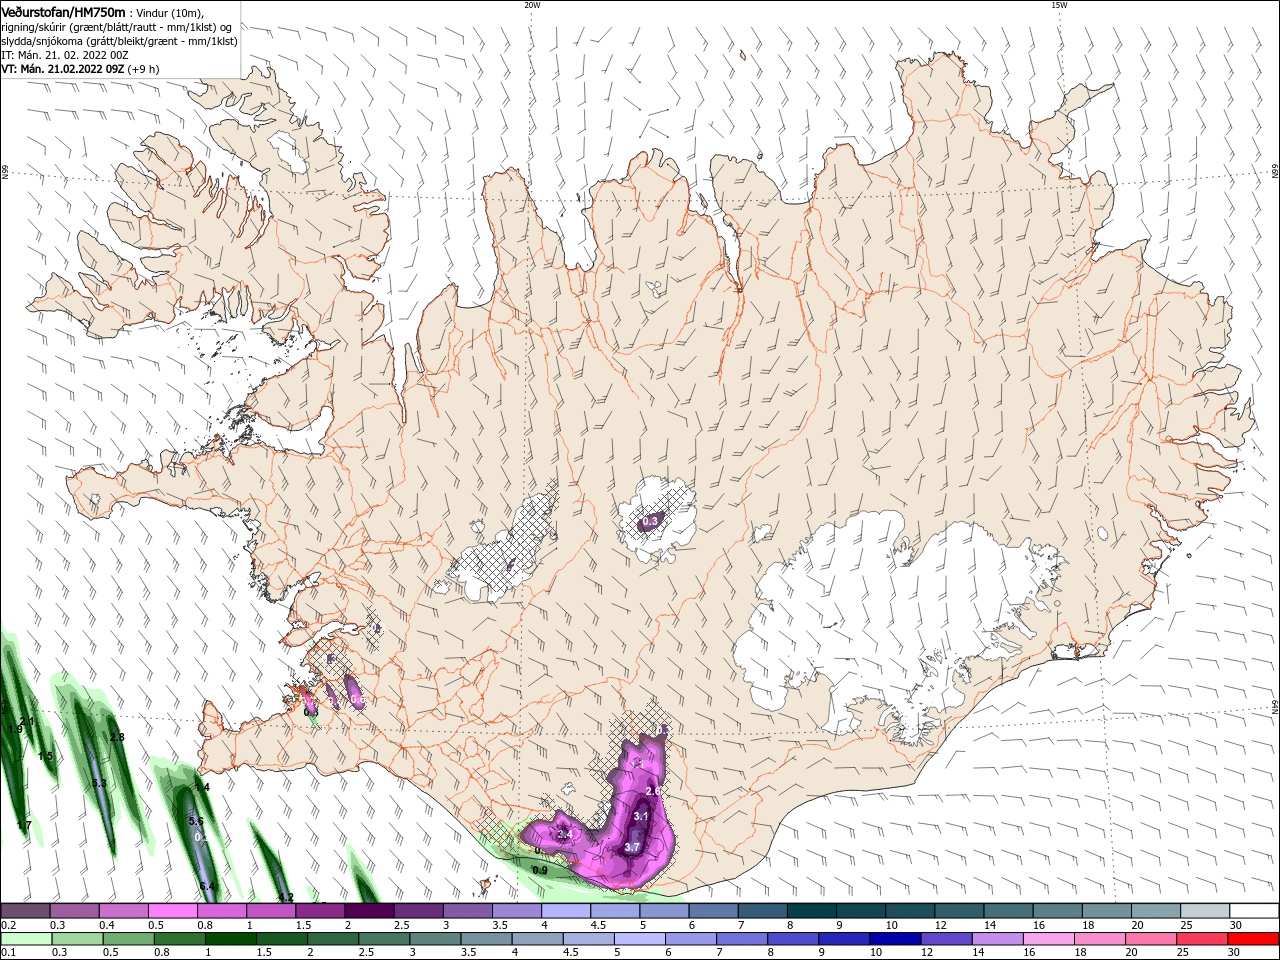The image size is (1280, 960).
Task: Click the 20W longitude label
Action: [x=532, y=5]
